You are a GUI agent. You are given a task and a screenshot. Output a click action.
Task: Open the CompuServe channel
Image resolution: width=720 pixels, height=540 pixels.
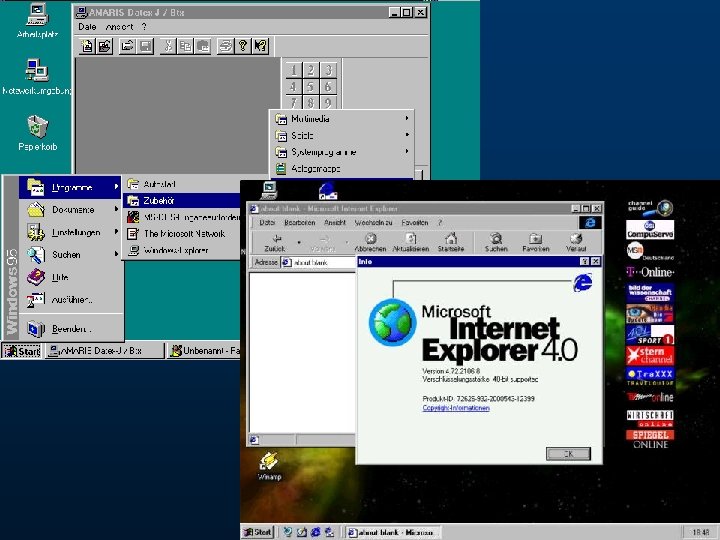click(650, 230)
